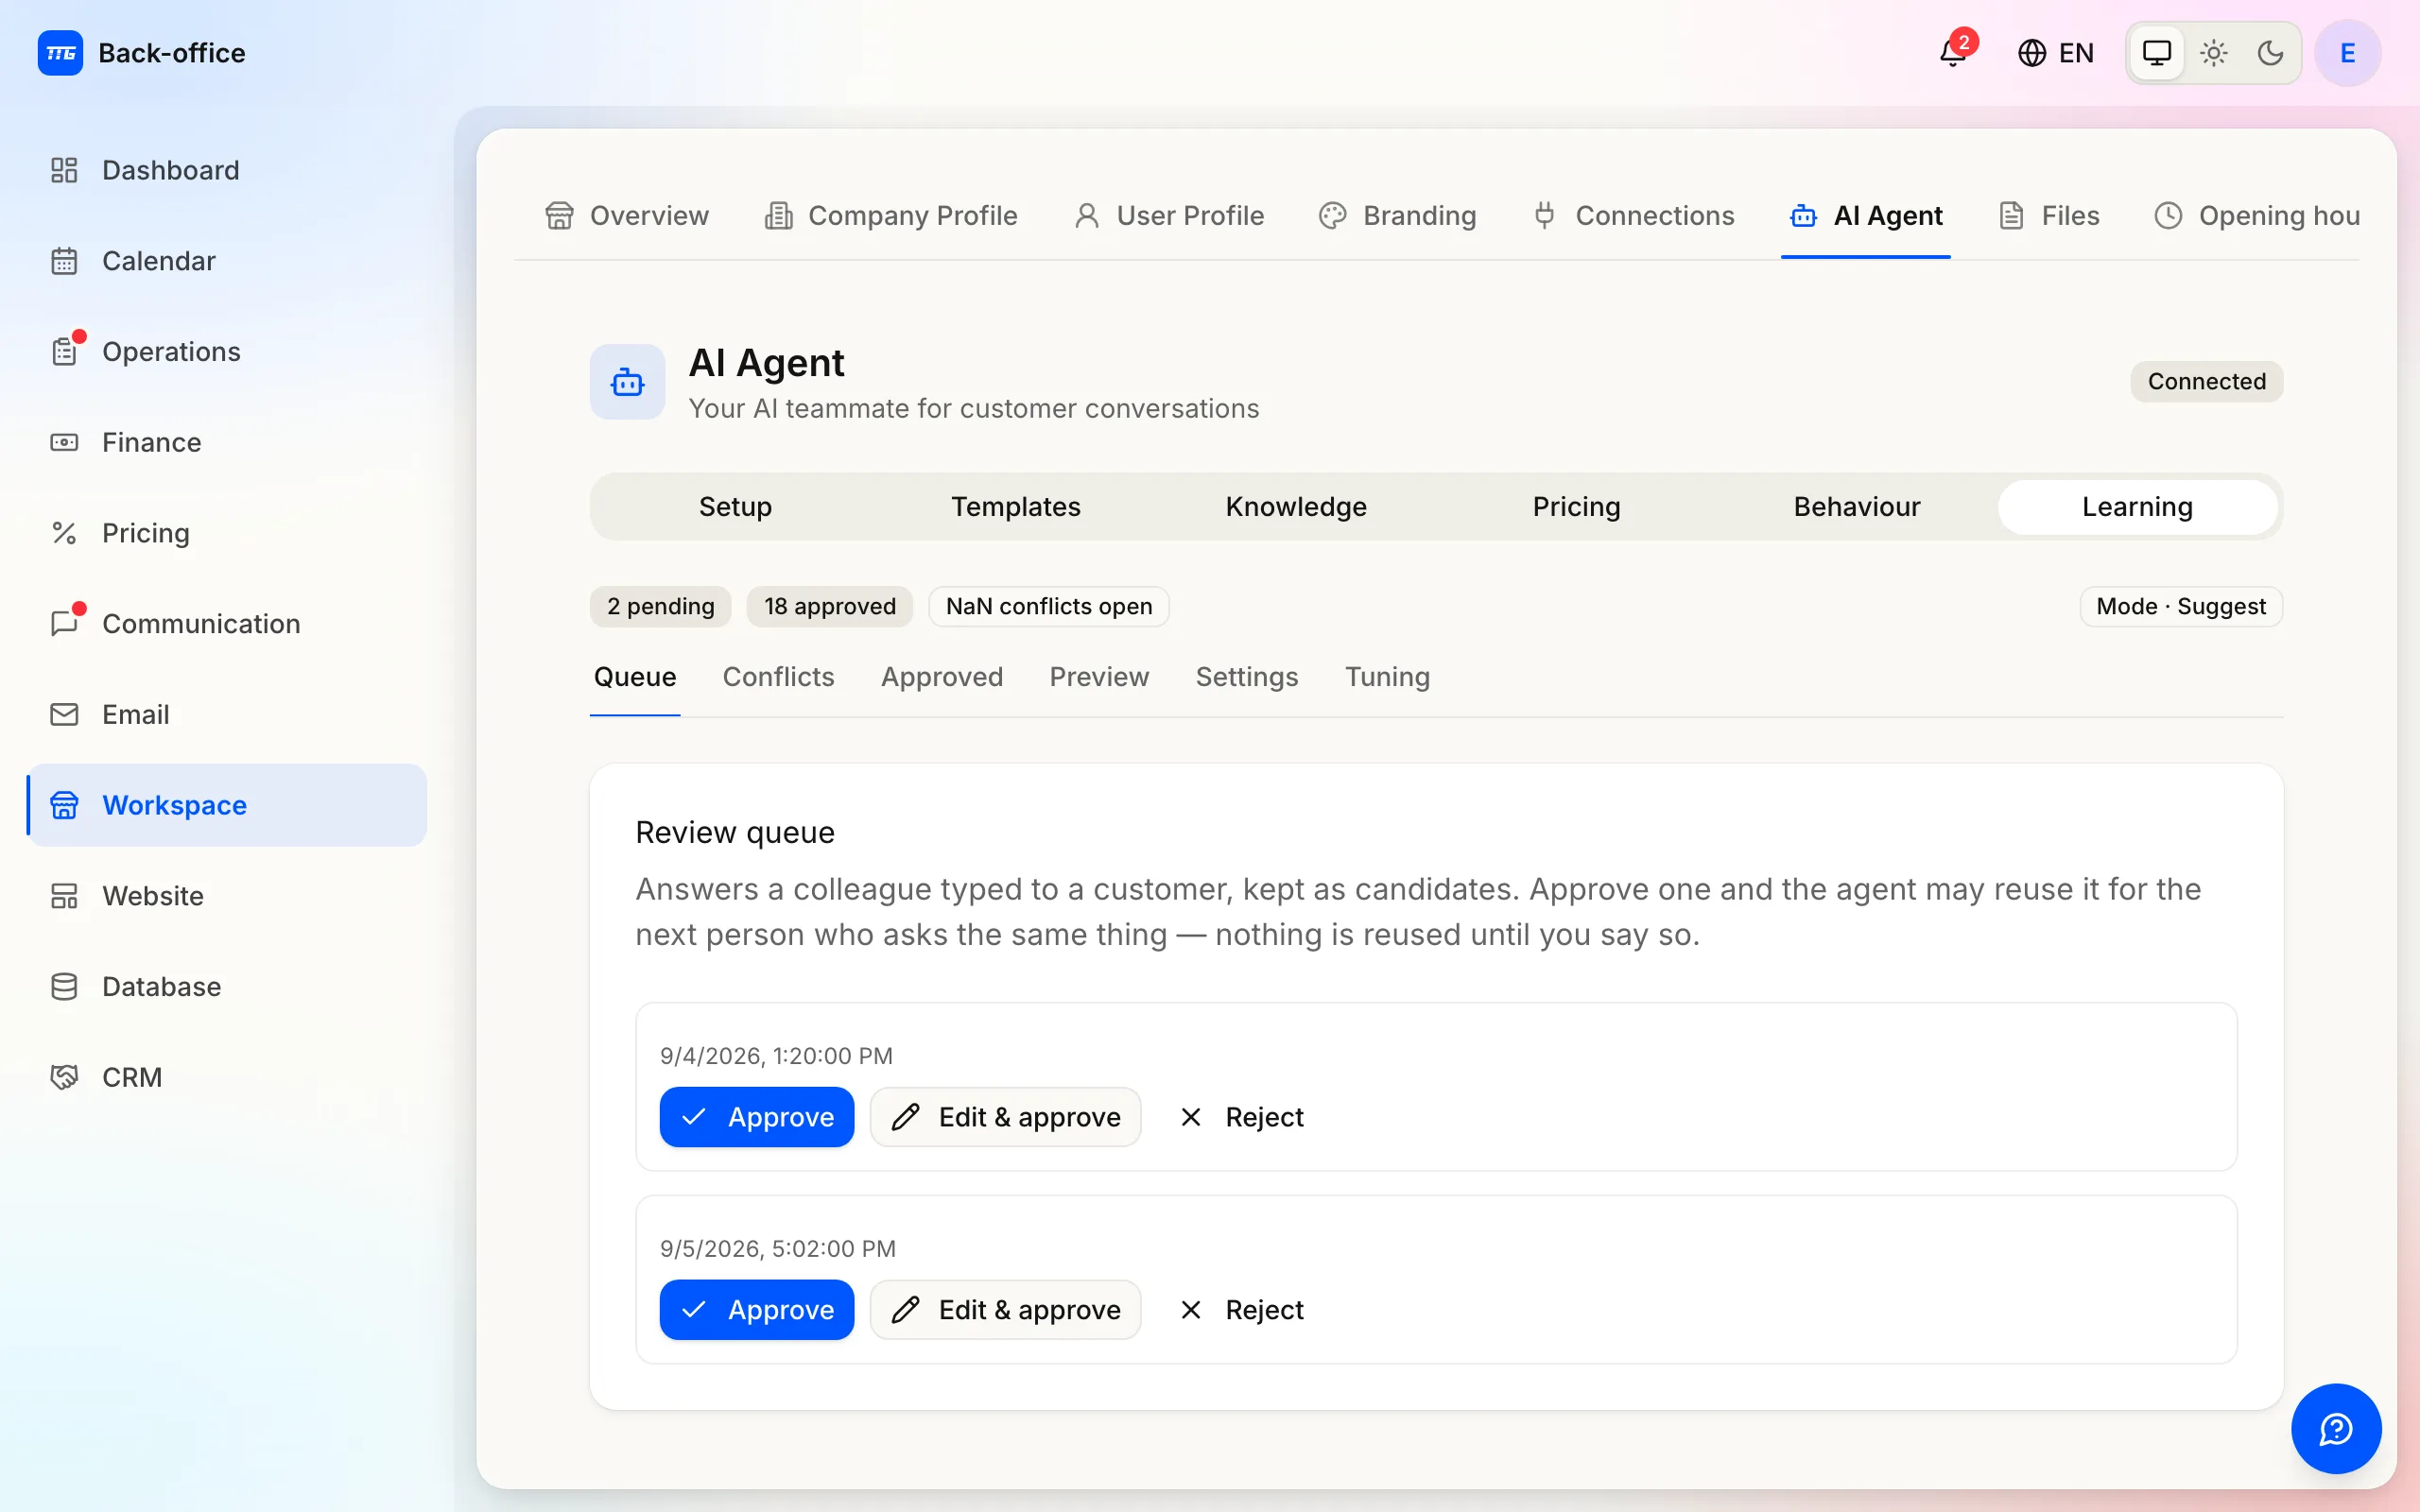Open the Approved sub-tab
2420x1512 pixels.
click(942, 677)
